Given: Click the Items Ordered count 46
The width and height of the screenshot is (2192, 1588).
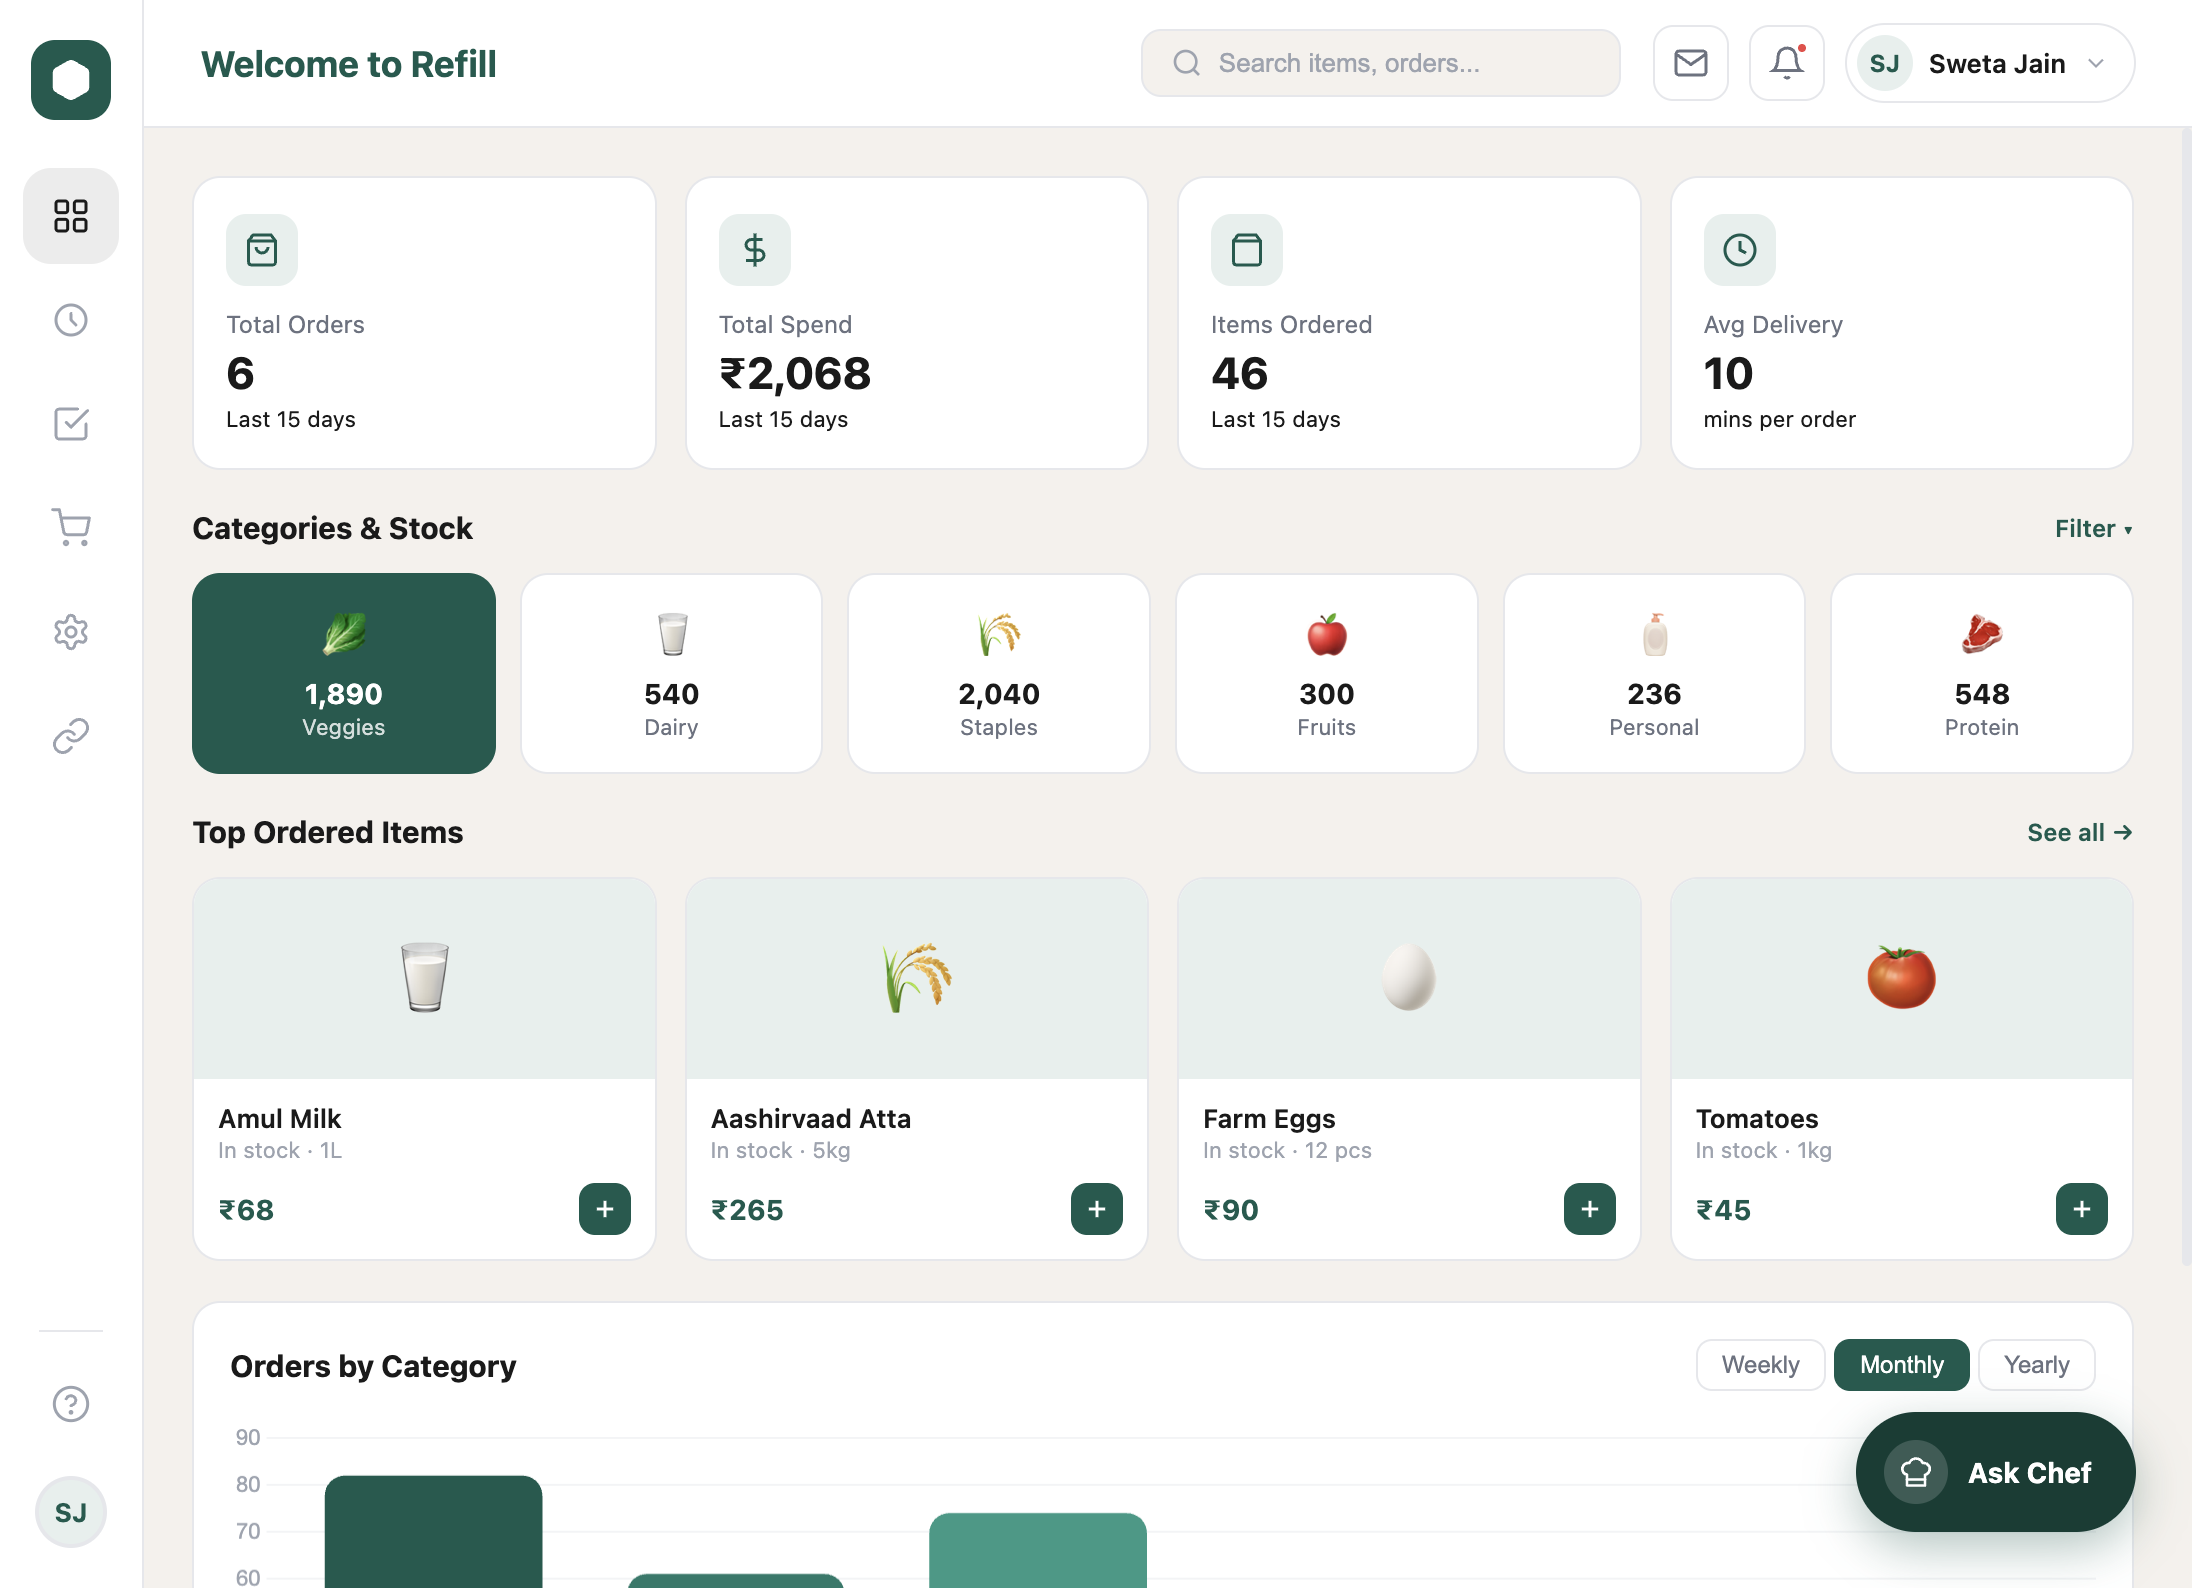Looking at the screenshot, I should pos(1240,374).
